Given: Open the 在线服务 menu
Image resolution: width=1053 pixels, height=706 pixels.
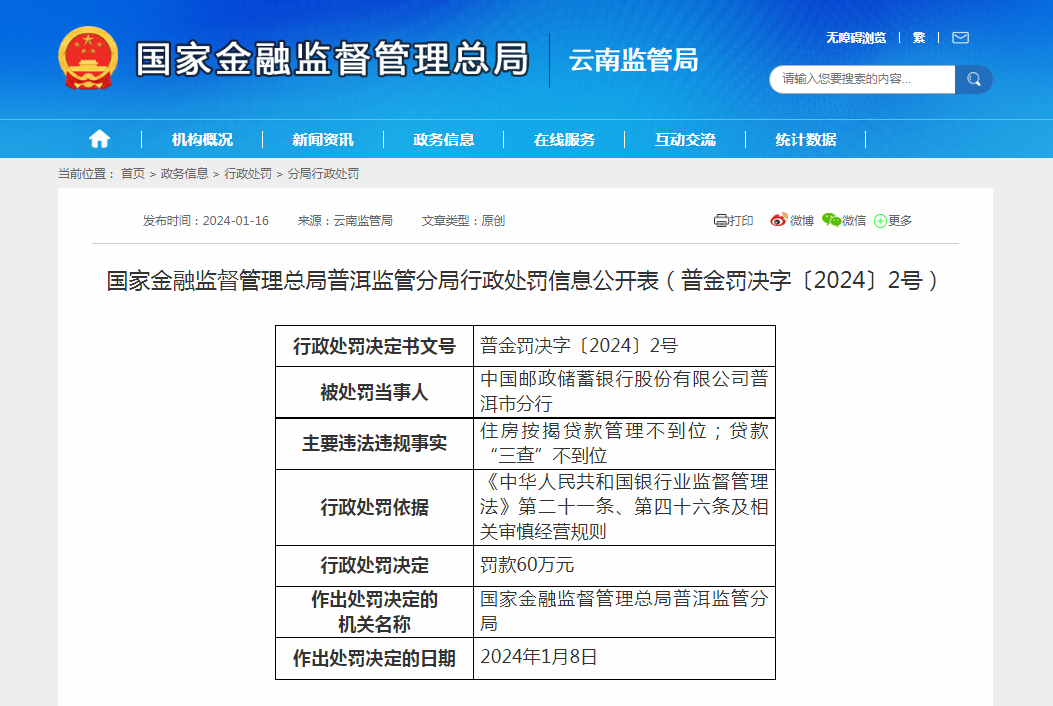Looking at the screenshot, I should pyautogui.click(x=564, y=140).
